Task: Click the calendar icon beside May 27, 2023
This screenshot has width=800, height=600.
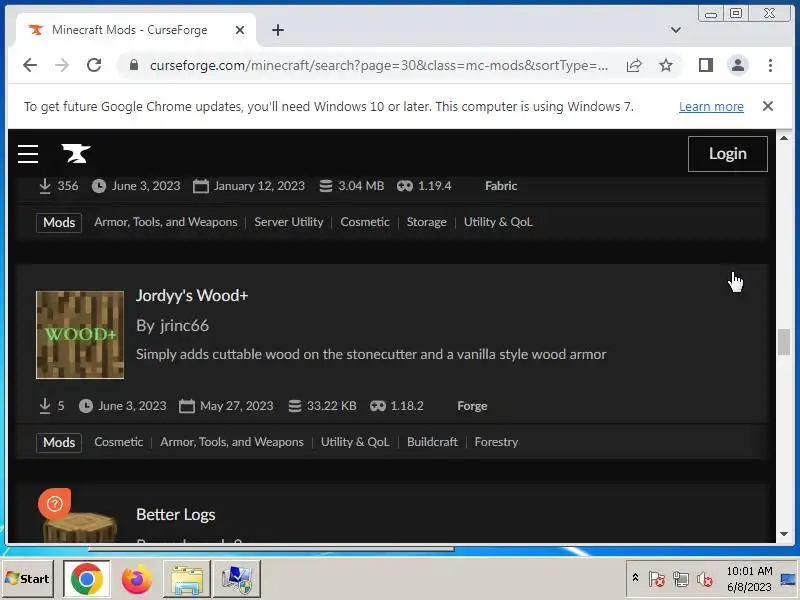Action: pyautogui.click(x=187, y=406)
